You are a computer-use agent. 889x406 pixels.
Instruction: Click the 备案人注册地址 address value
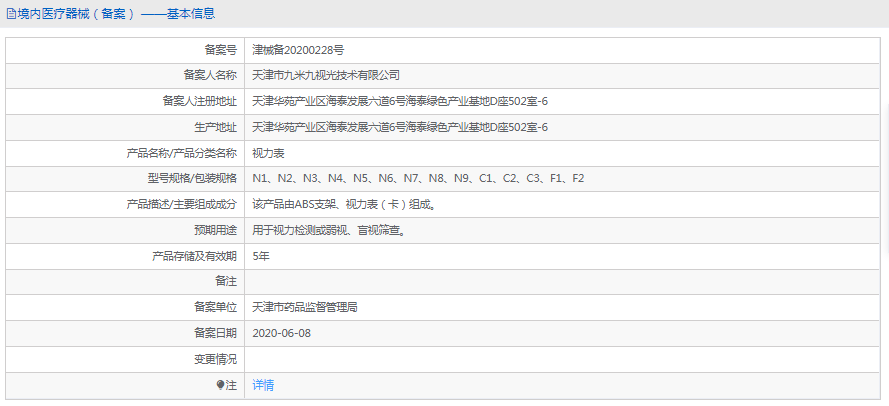click(x=400, y=102)
